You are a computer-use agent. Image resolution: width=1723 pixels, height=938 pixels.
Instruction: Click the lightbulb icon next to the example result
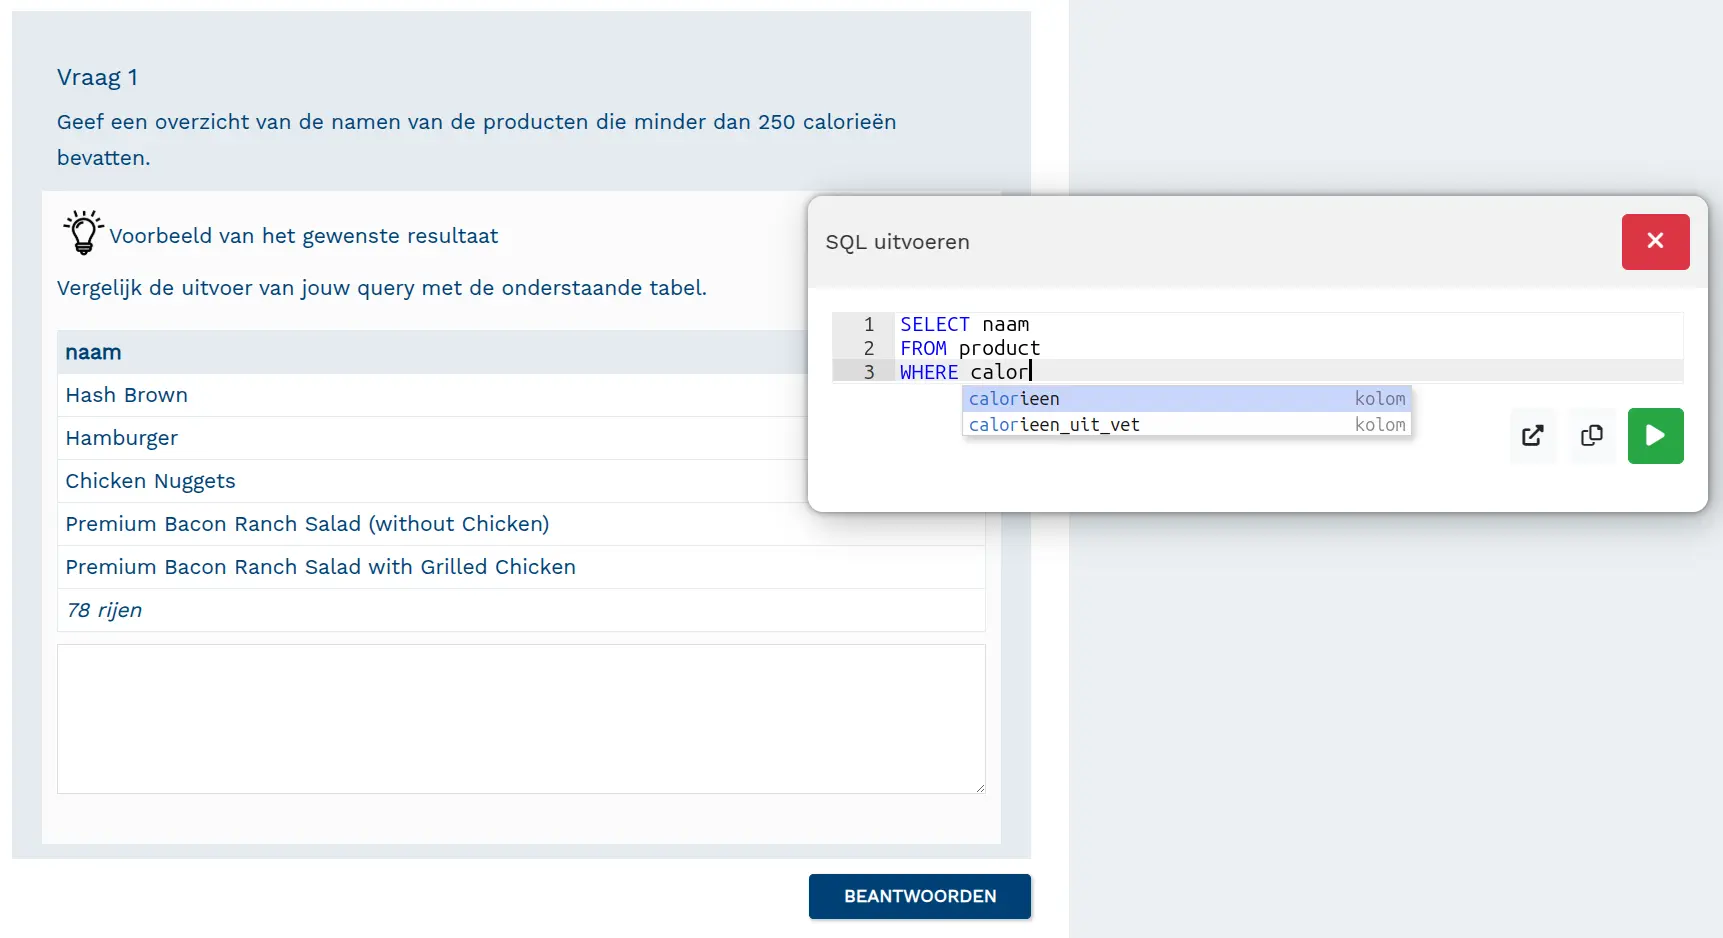[83, 231]
